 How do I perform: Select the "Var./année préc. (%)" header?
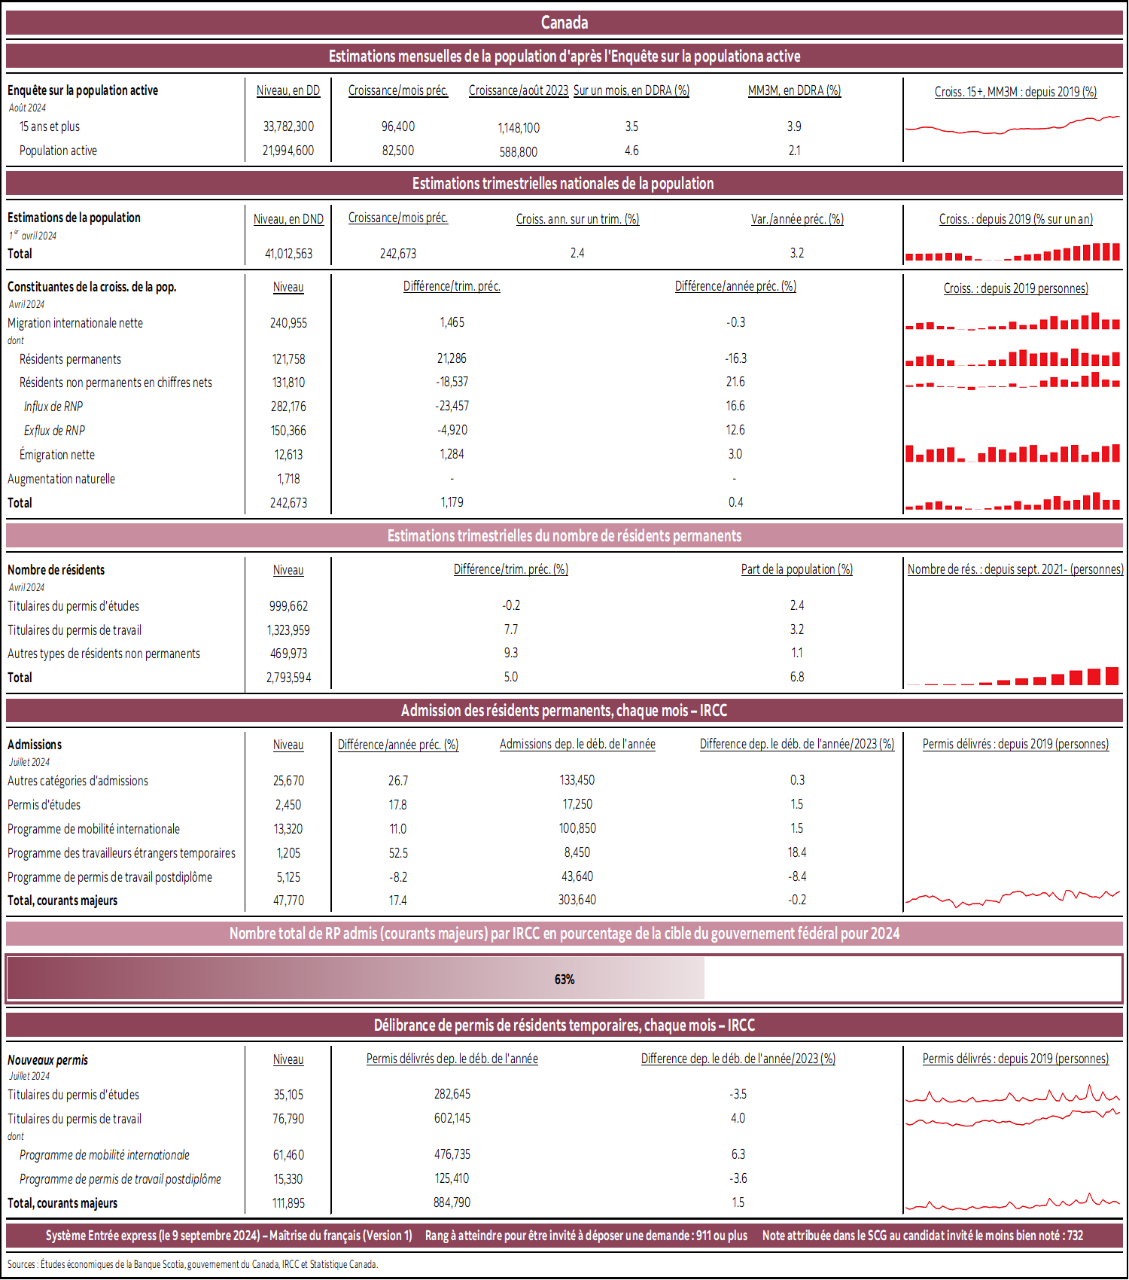pos(797,219)
